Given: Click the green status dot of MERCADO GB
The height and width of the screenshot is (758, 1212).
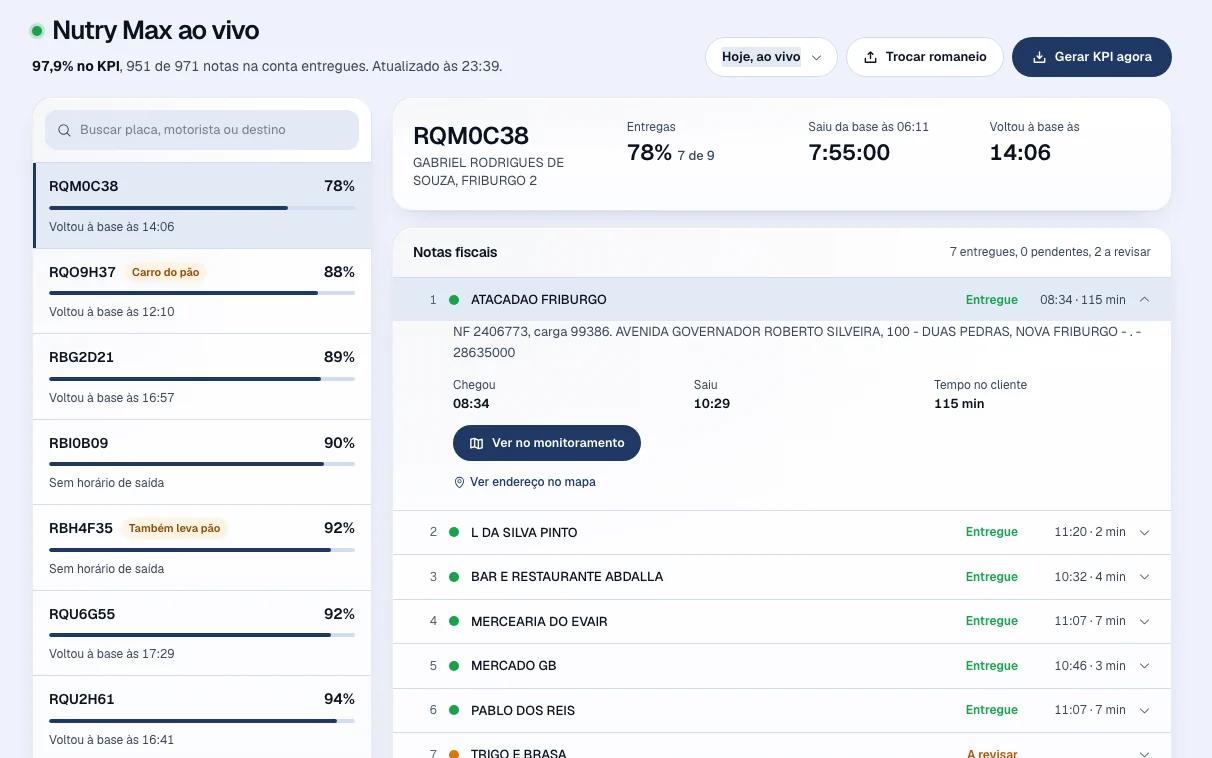Looking at the screenshot, I should (454, 666).
